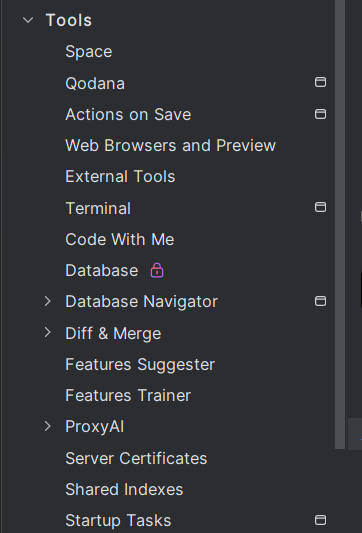Click the settings tree vertical scrollbar
Screen dimensions: 362x533
pyautogui.click(x=340, y=224)
